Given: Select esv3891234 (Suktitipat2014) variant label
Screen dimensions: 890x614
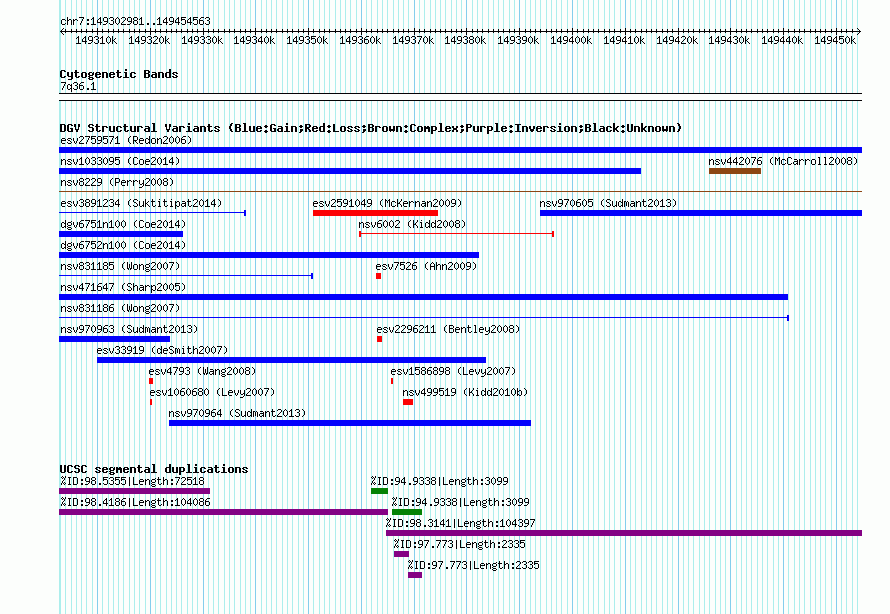Looking at the screenshot, I should tap(141, 203).
